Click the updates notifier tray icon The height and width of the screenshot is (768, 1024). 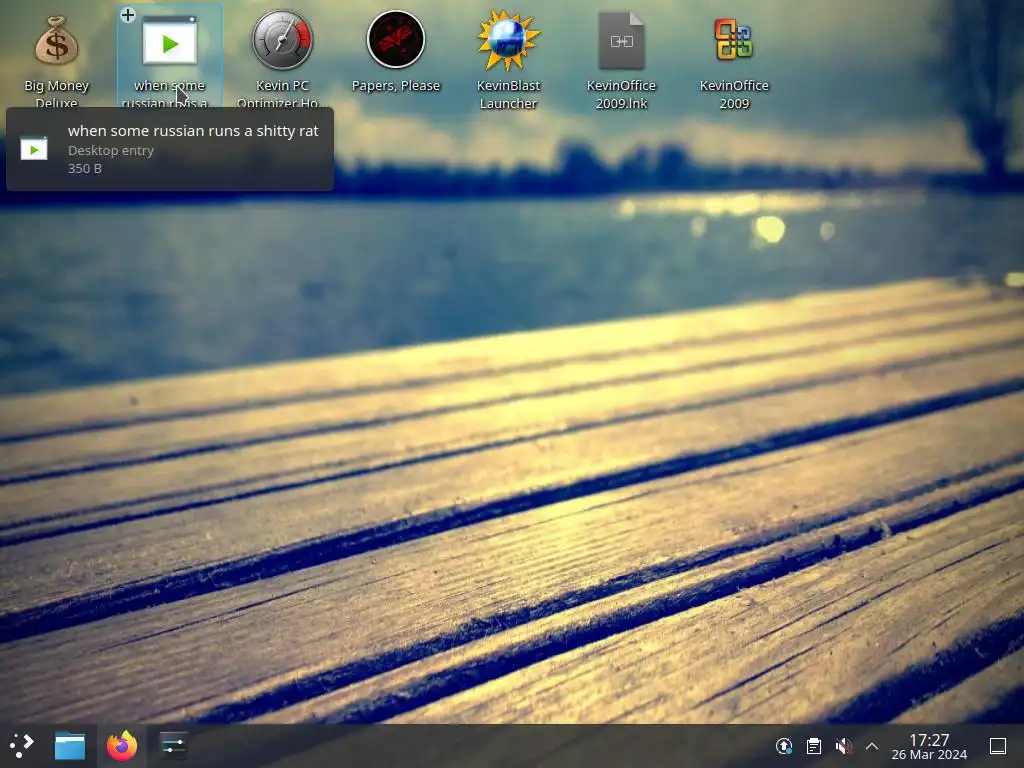click(784, 746)
